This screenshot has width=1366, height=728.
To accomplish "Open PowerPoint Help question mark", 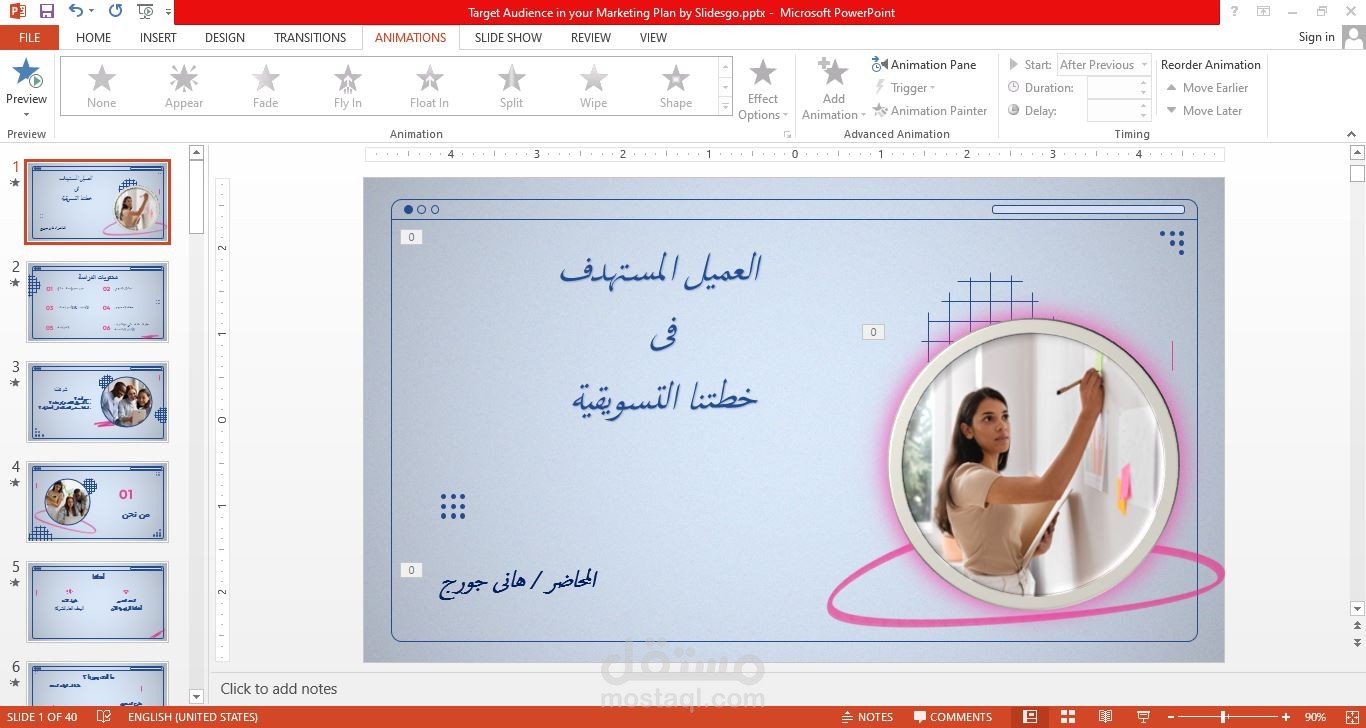I will click(x=1235, y=12).
